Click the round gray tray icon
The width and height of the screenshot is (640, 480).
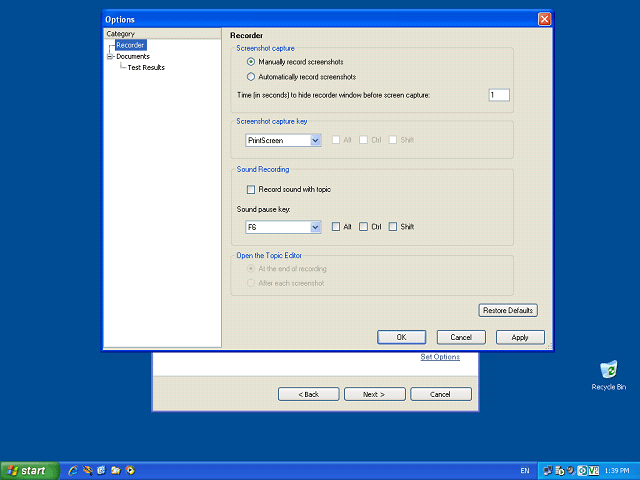(571, 471)
